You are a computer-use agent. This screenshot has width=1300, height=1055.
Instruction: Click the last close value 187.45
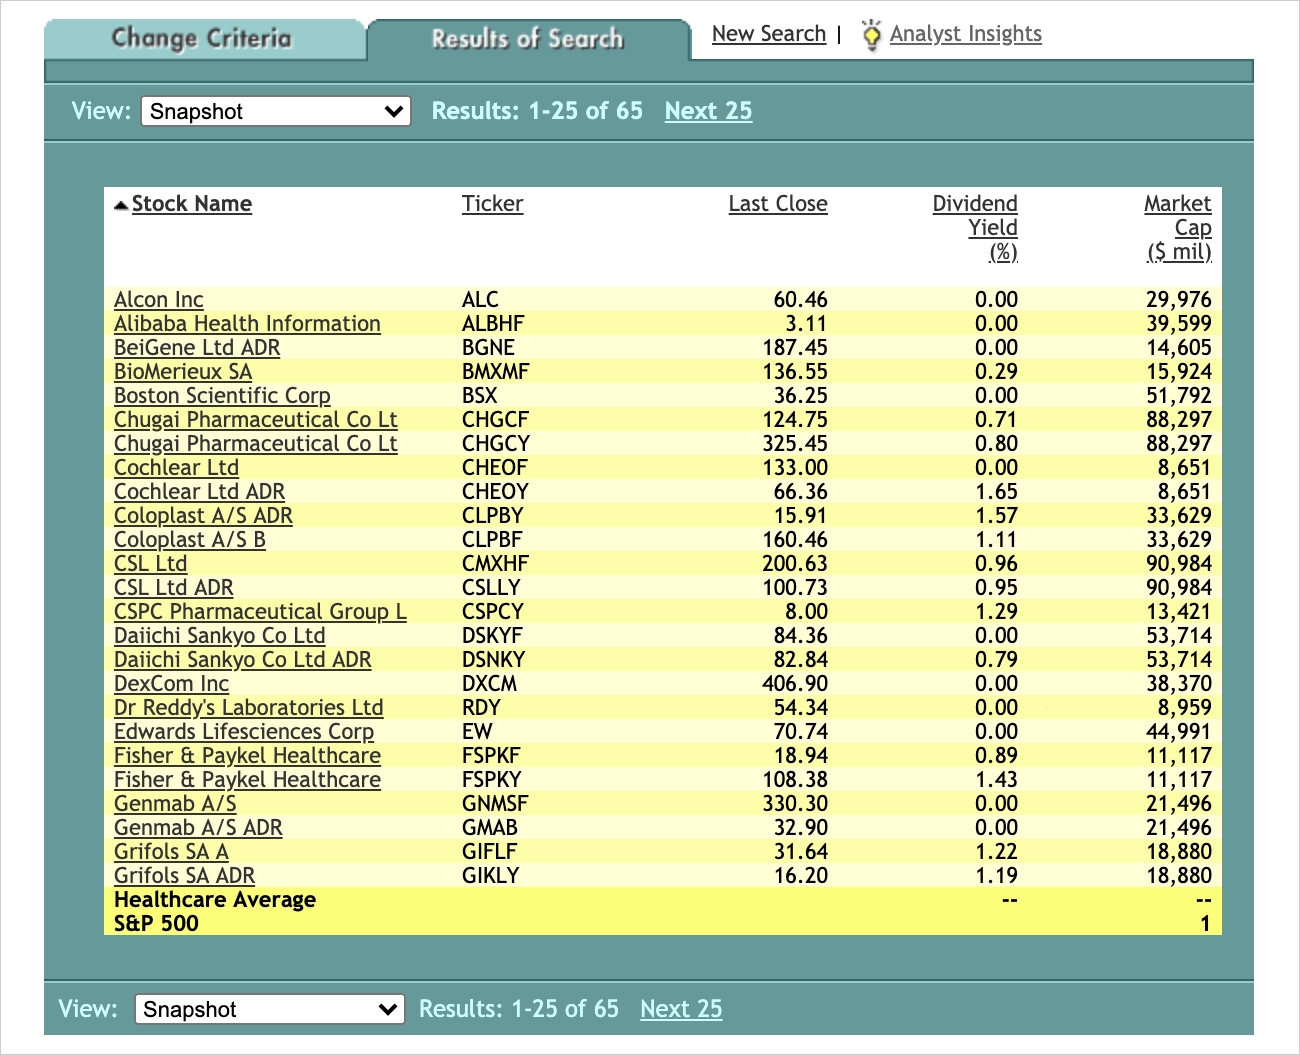point(795,348)
